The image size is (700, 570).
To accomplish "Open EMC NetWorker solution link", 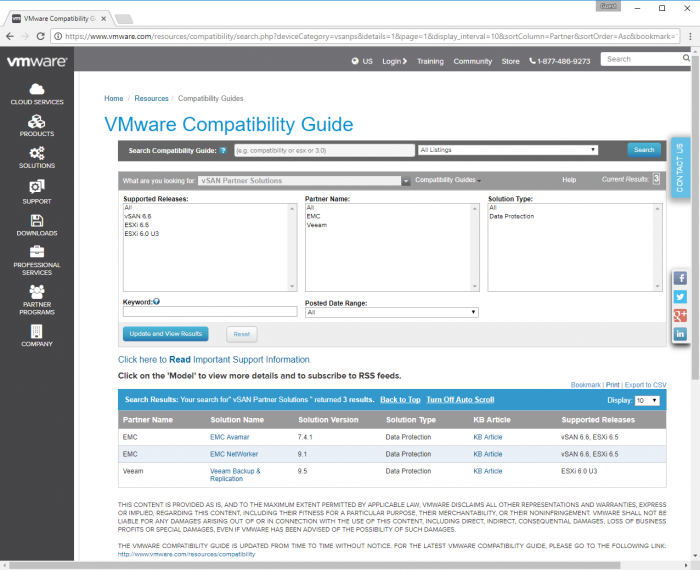I will pyautogui.click(x=234, y=454).
